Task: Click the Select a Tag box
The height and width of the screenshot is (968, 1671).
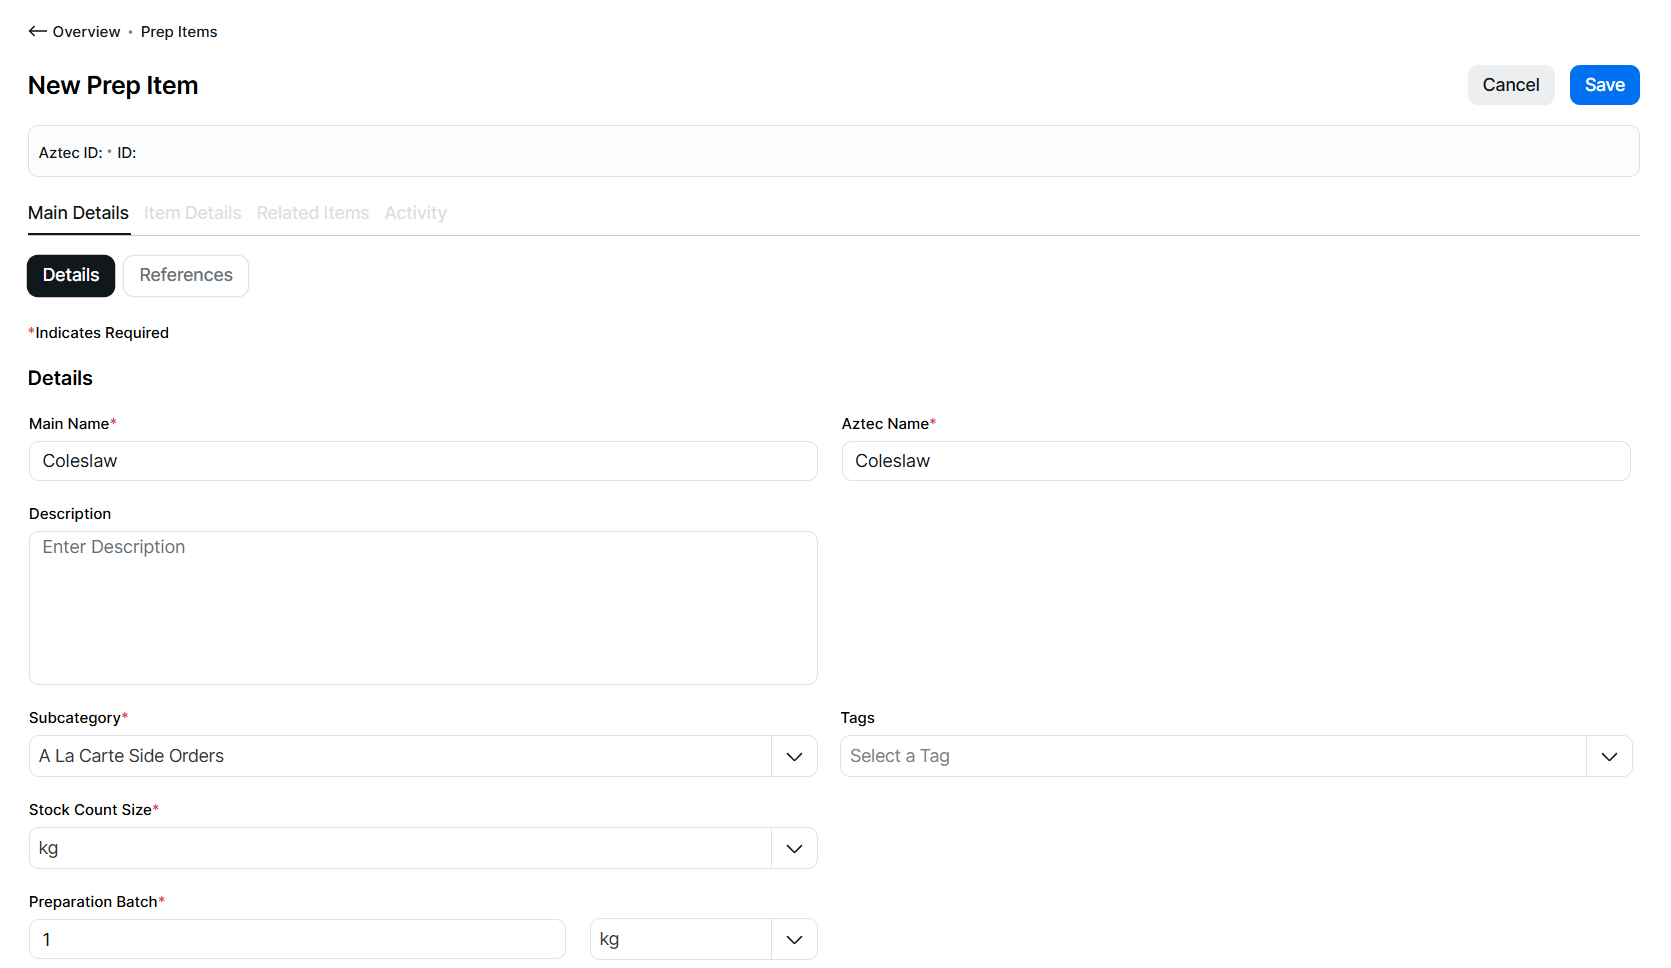Action: click(x=1212, y=757)
